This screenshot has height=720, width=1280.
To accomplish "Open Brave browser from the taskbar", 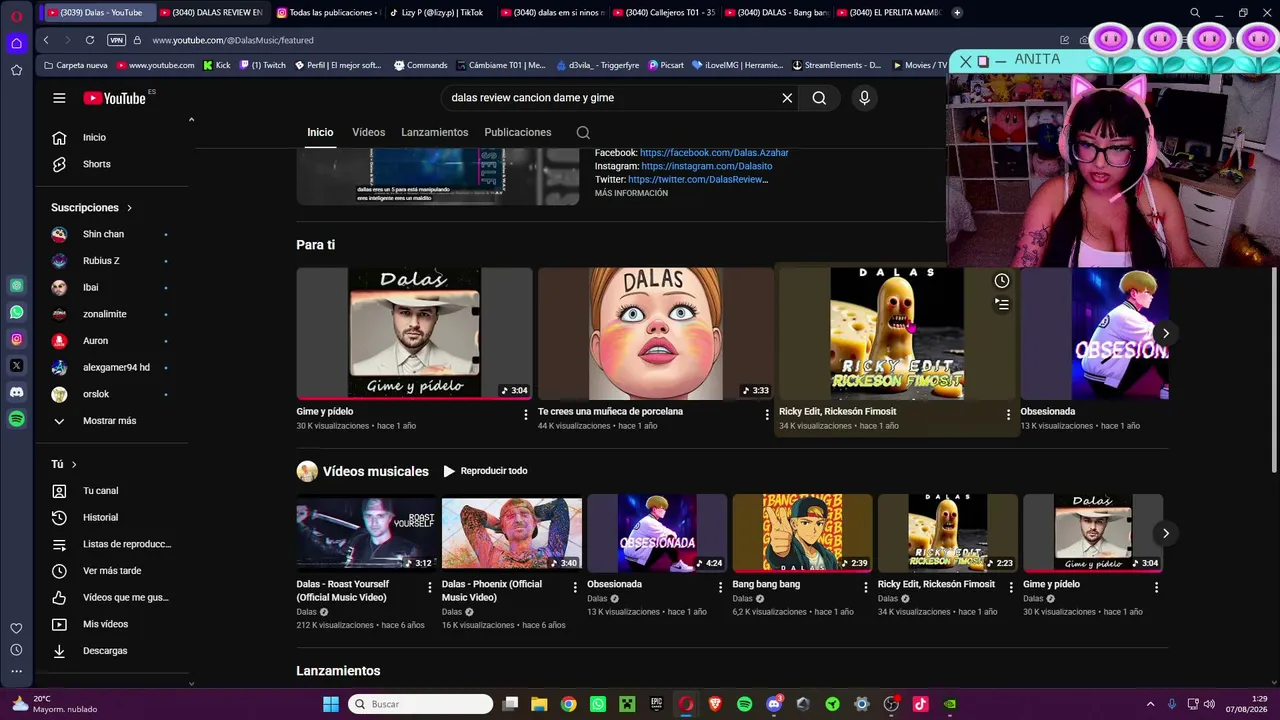I will (715, 704).
